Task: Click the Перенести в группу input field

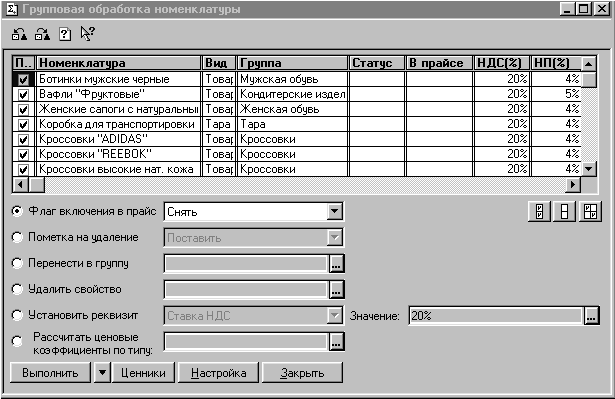Action: coord(246,264)
